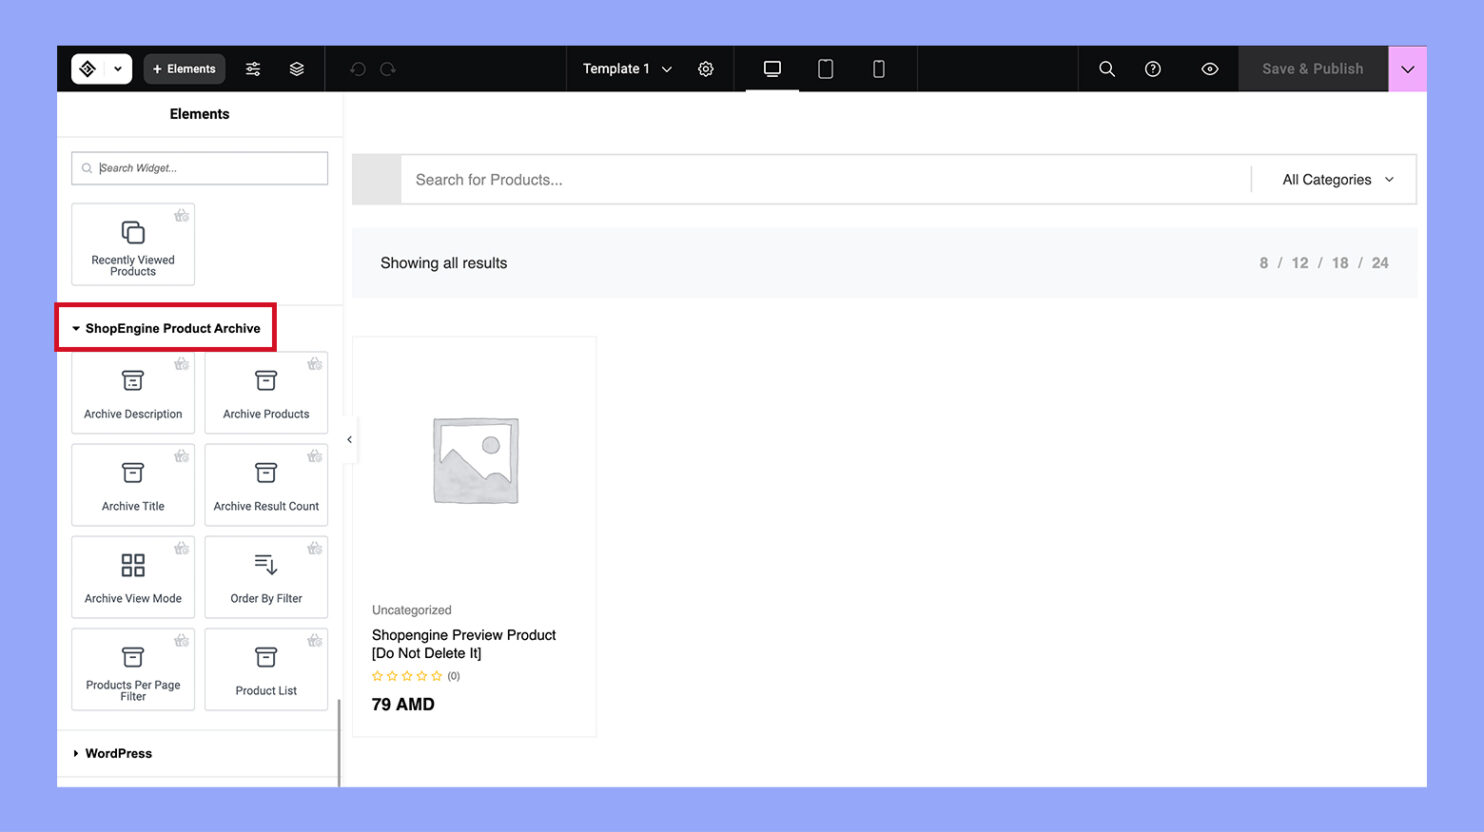Image resolution: width=1484 pixels, height=832 pixels.
Task: Open the site settings sliders icon
Action: pos(253,69)
